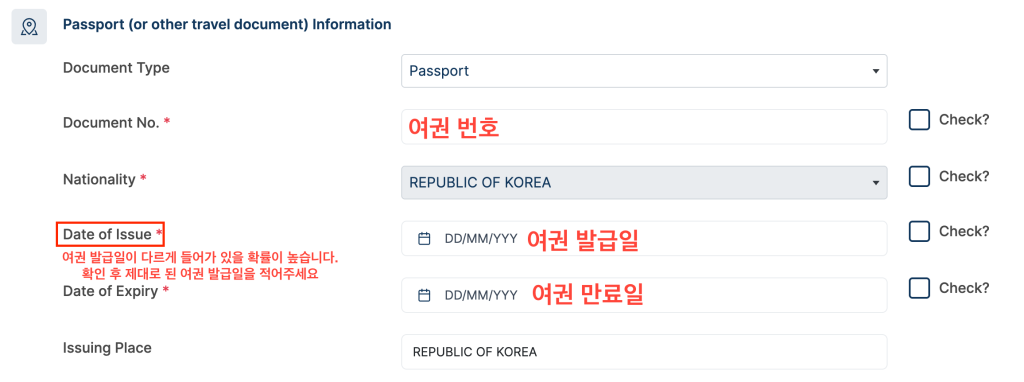The height and width of the screenshot is (382, 1024).
Task: Tick the Check? box beside Document No.
Action: click(920, 120)
